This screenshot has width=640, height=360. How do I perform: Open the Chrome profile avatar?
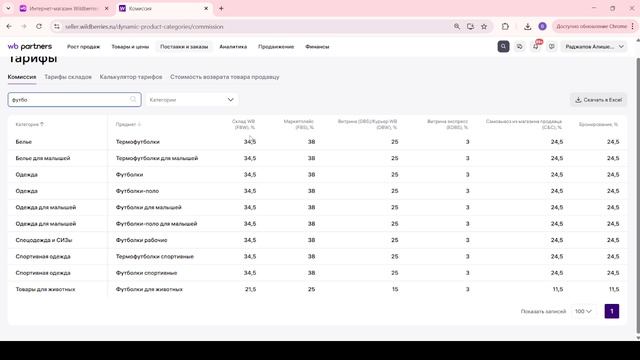[542, 26]
